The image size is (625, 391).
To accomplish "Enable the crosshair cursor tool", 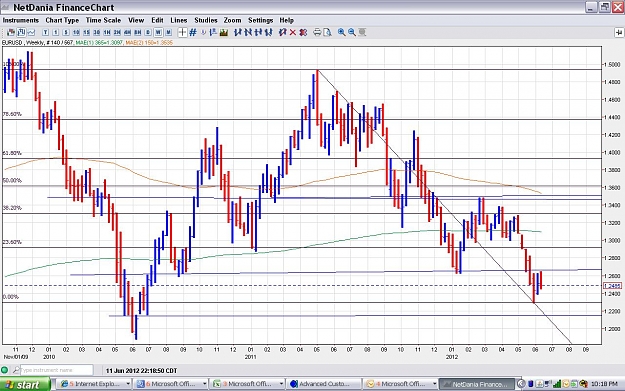I will pos(182,32).
